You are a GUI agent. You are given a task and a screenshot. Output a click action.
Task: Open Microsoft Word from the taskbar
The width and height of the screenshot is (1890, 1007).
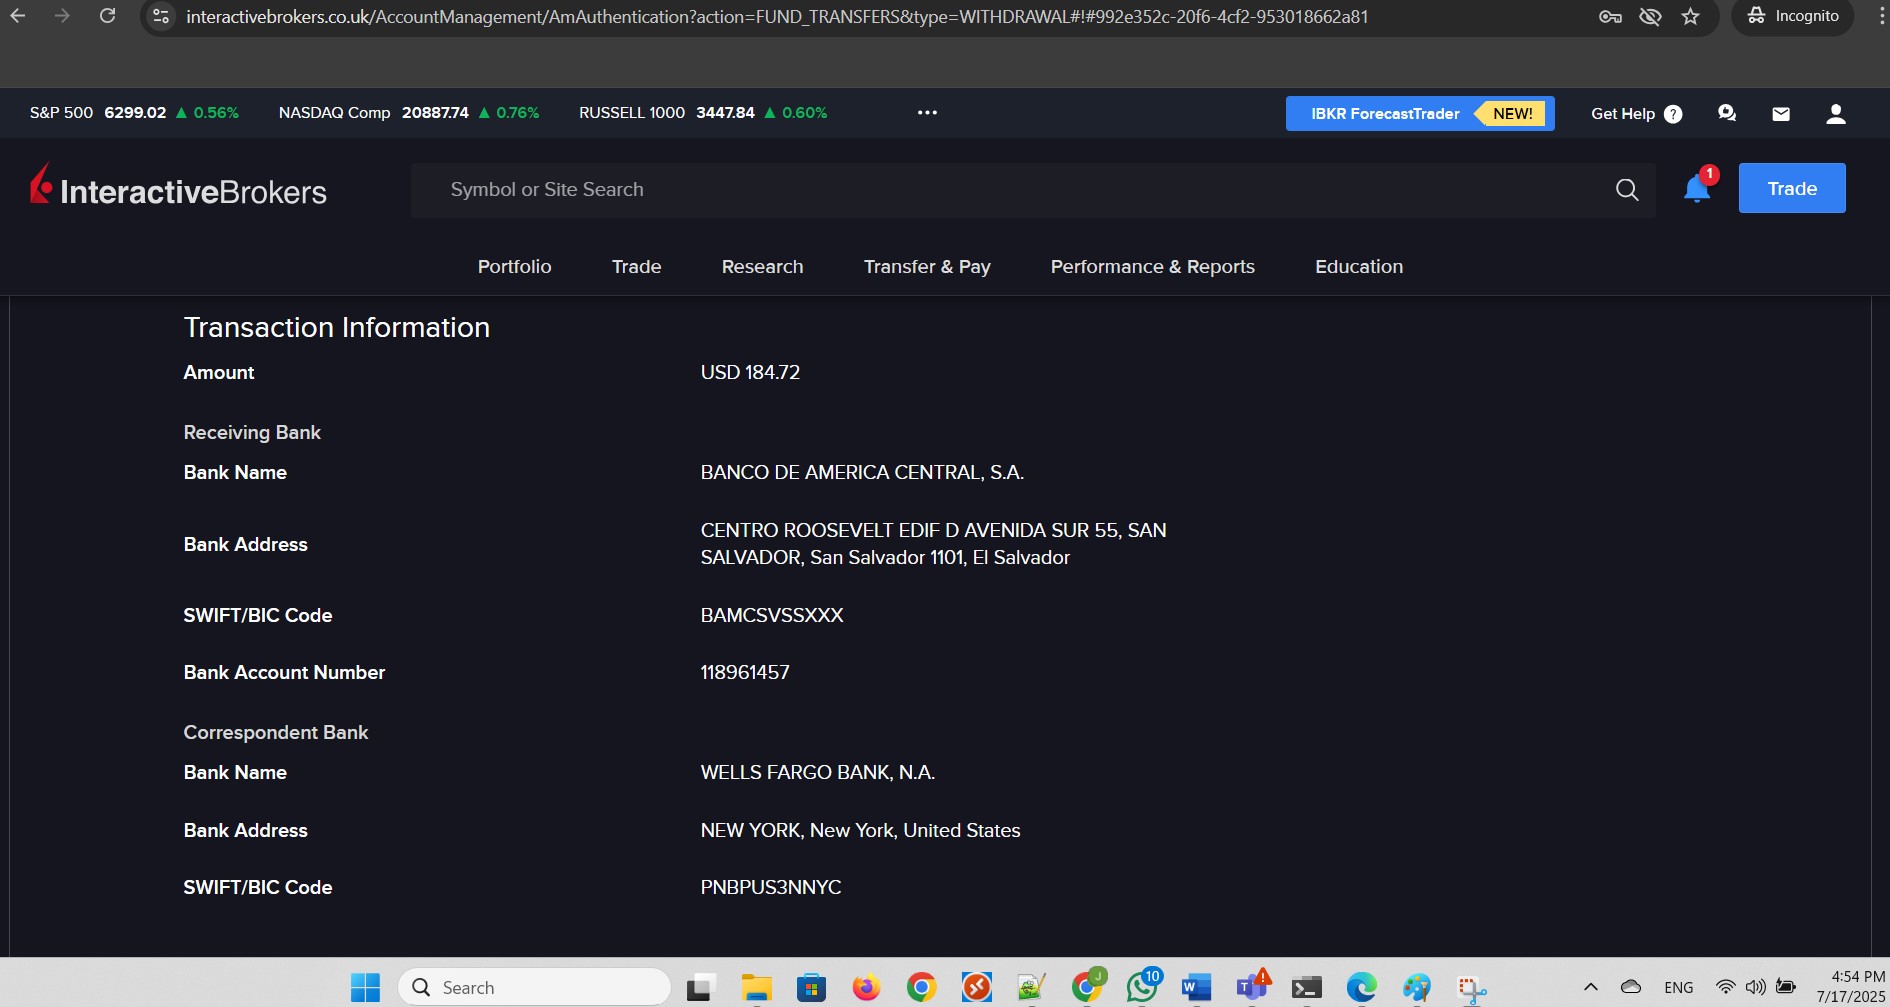coord(1196,988)
